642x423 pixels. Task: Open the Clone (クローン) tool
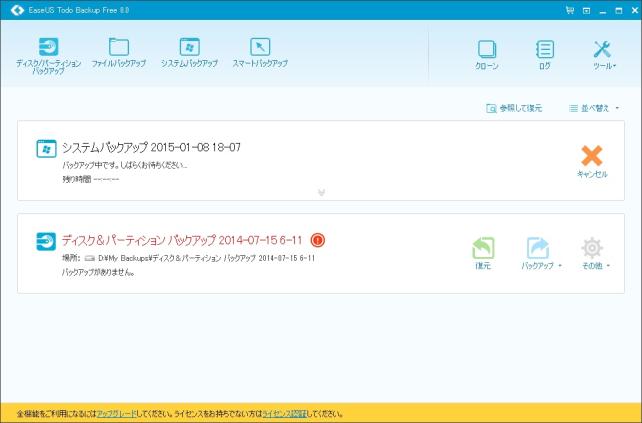click(487, 55)
